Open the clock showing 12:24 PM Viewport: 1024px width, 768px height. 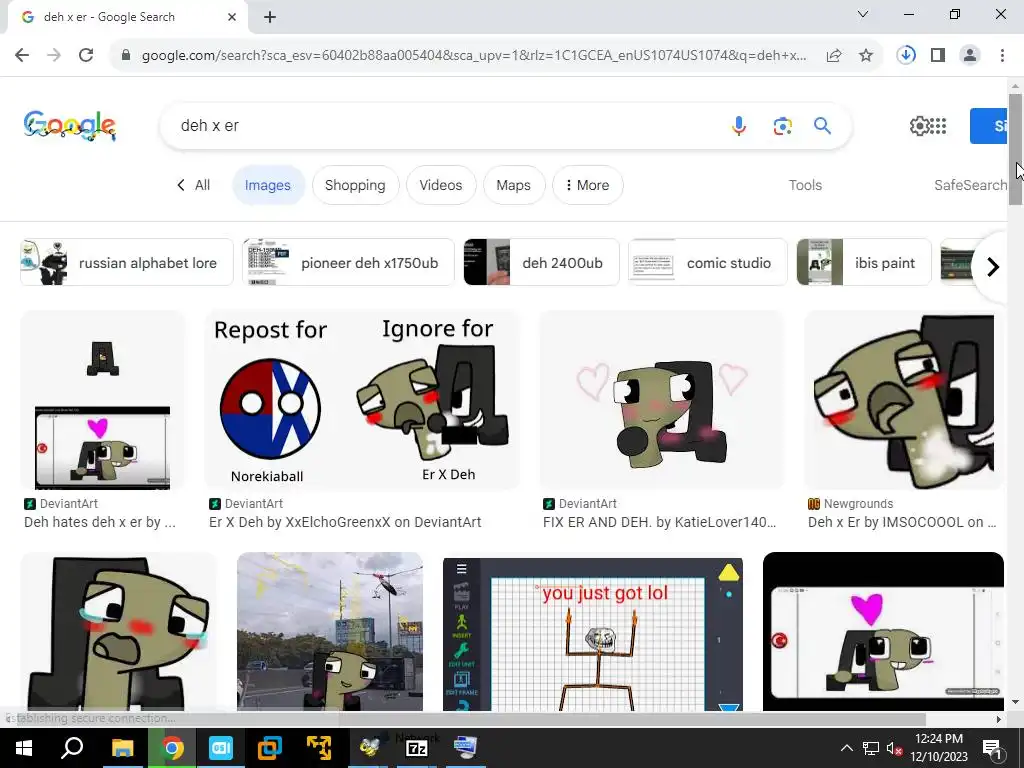click(x=938, y=748)
